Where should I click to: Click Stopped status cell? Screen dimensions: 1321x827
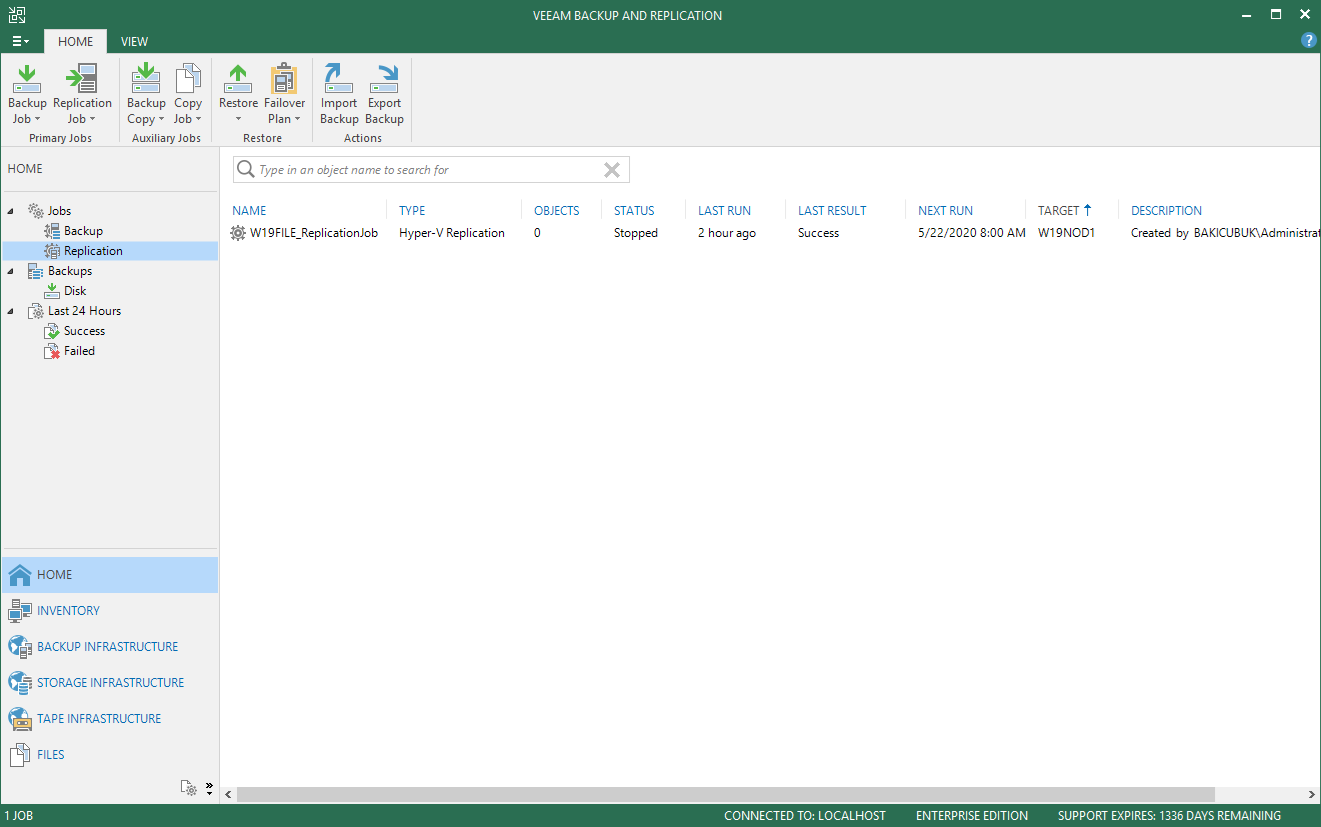[x=636, y=233]
